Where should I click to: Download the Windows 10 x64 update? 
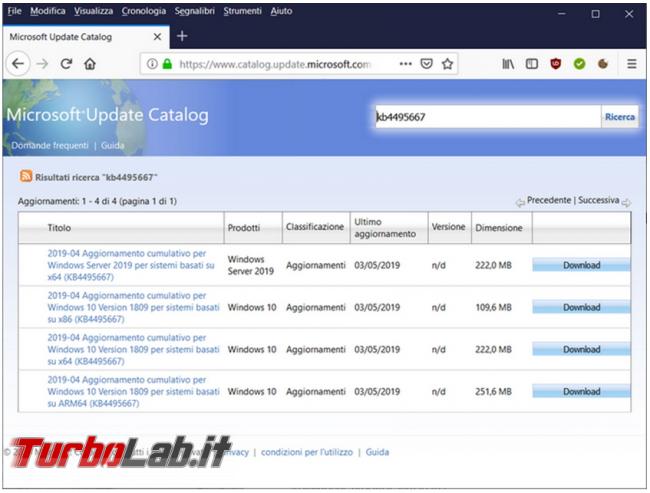pyautogui.click(x=581, y=350)
